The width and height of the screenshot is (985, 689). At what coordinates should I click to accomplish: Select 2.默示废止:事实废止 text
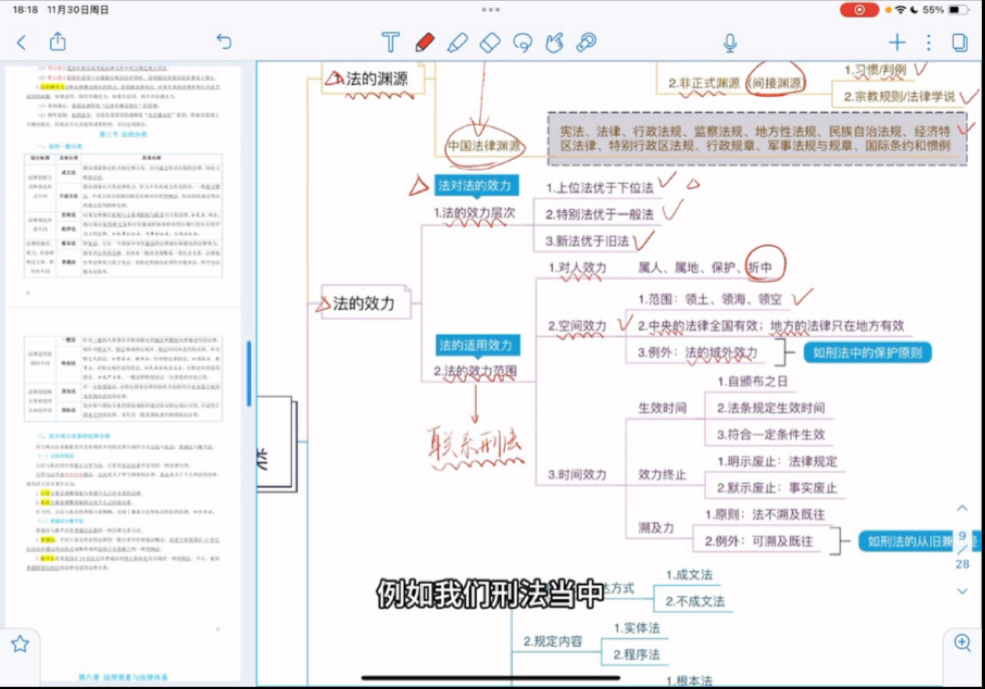[x=777, y=488]
